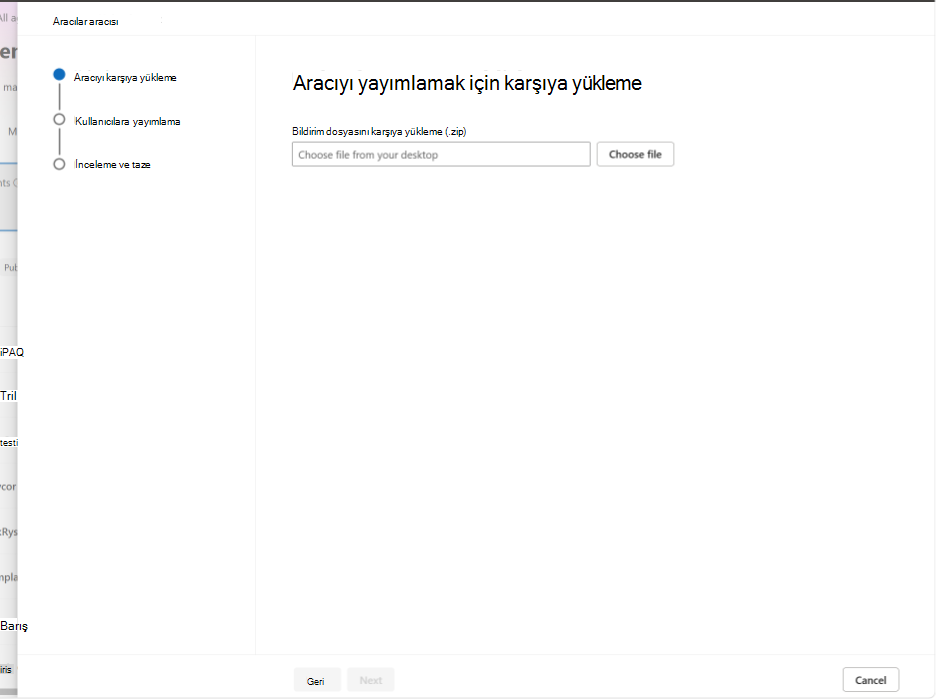Focus the 'Choose file from your desktop' field
Screen dimensions: 936x700
[x=441, y=155]
